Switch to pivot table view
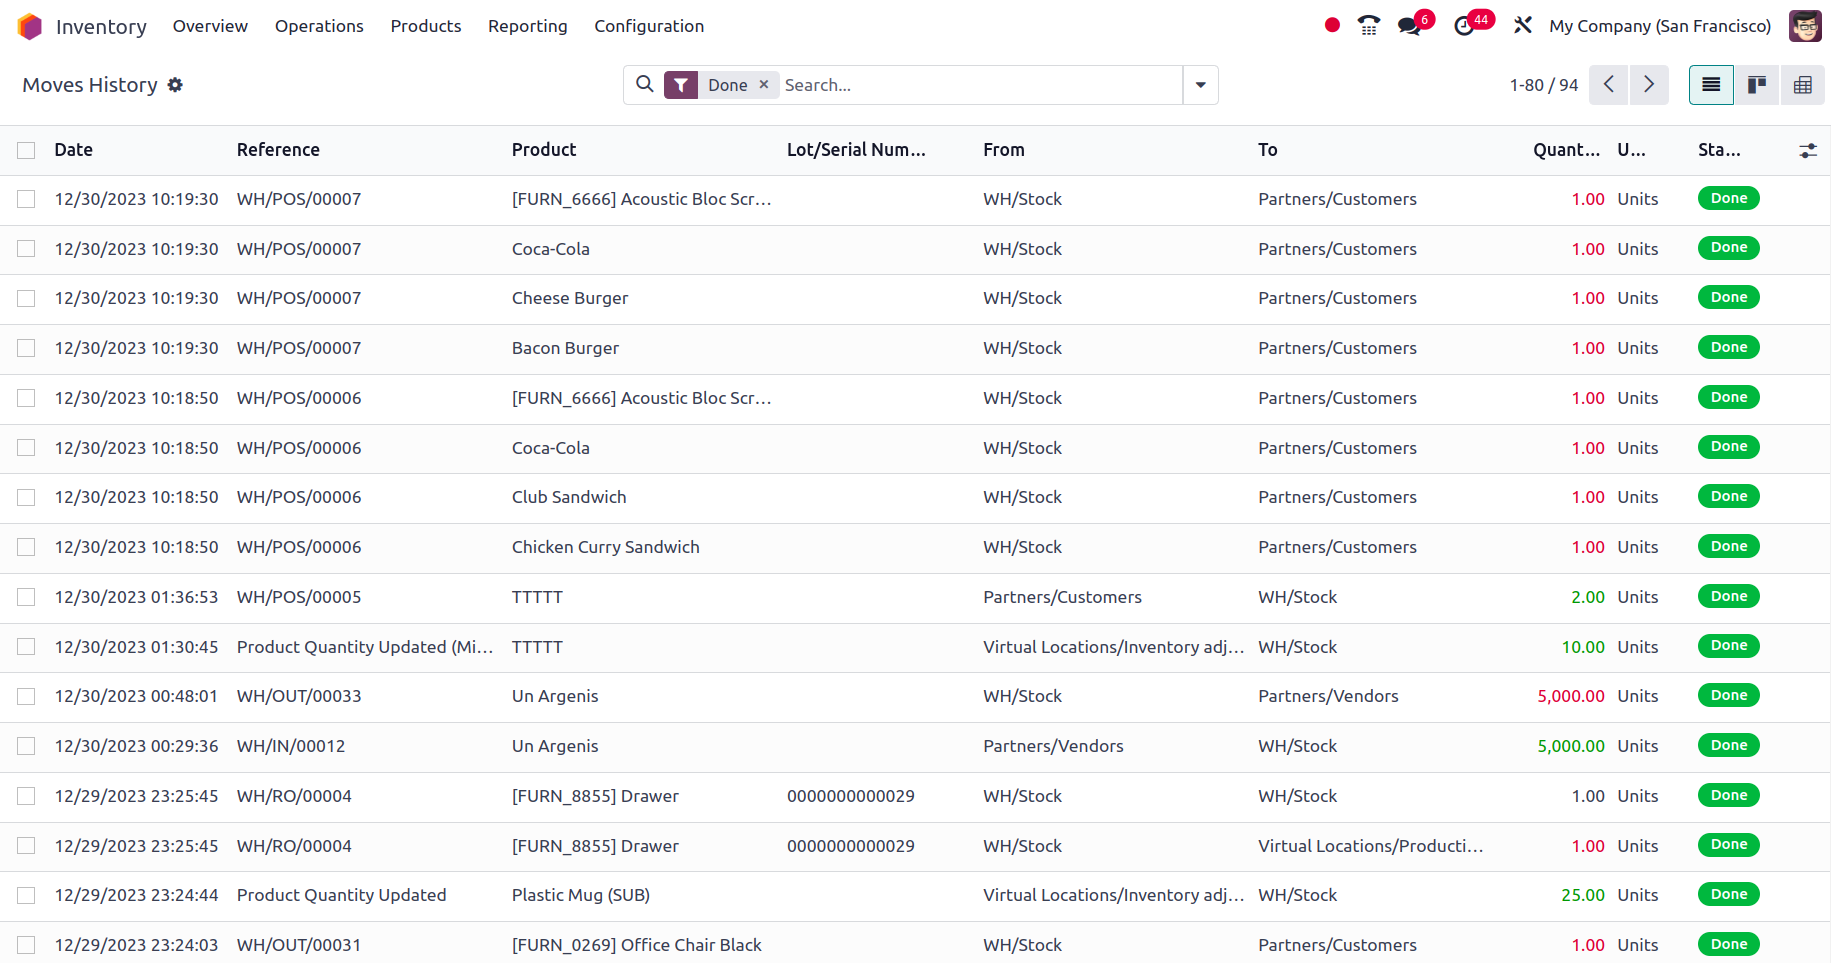 pos(1802,85)
